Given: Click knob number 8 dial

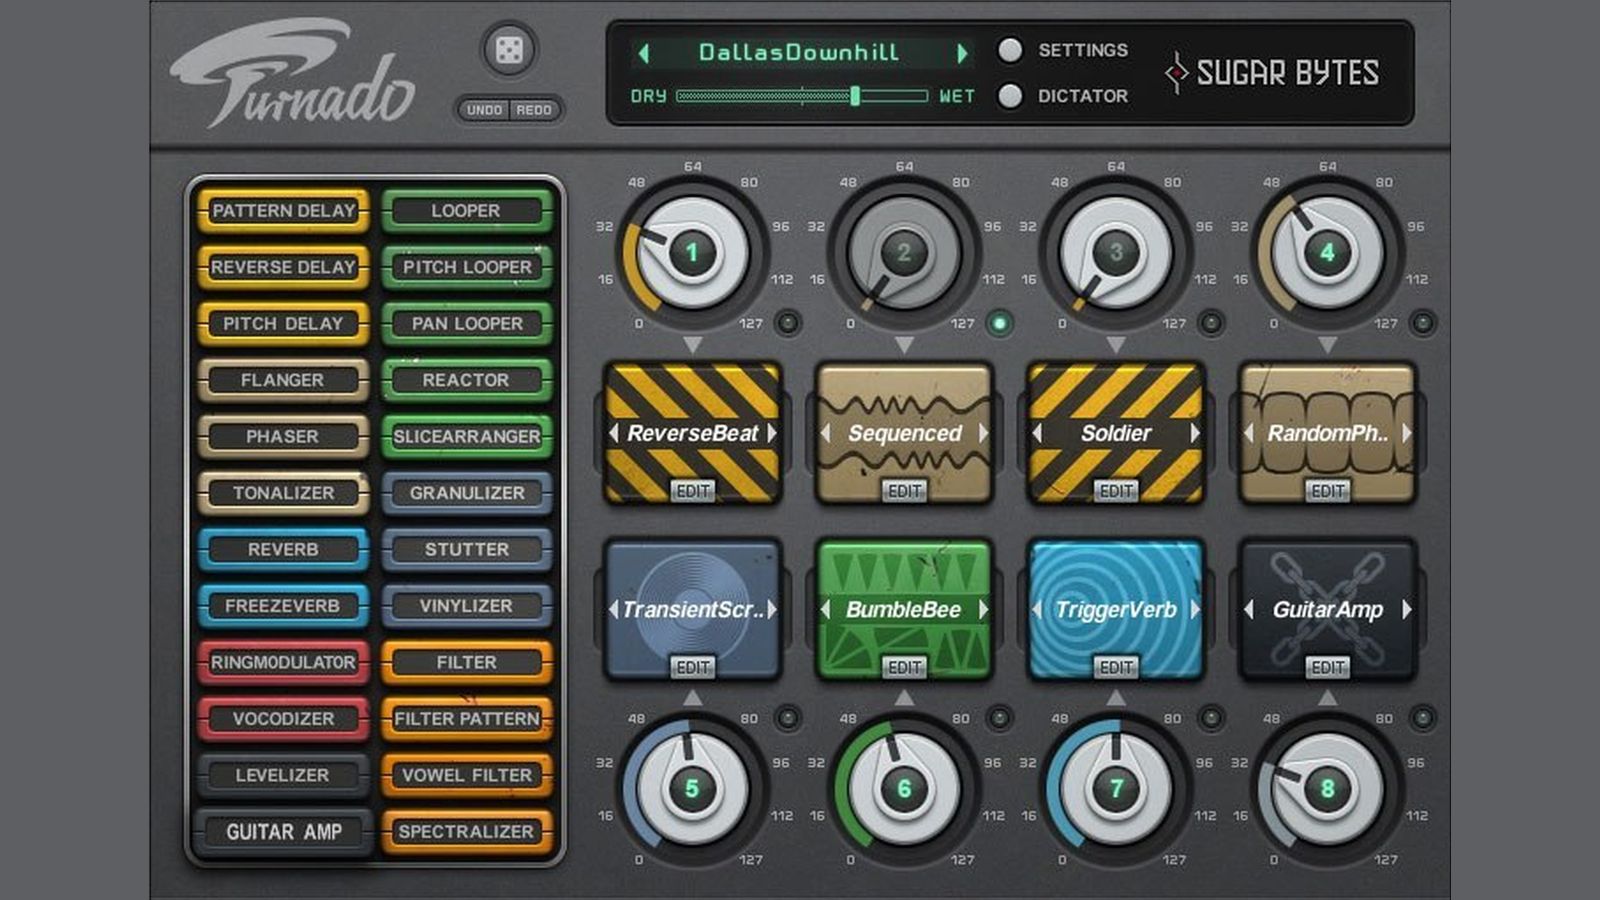Looking at the screenshot, I should click(x=1327, y=788).
